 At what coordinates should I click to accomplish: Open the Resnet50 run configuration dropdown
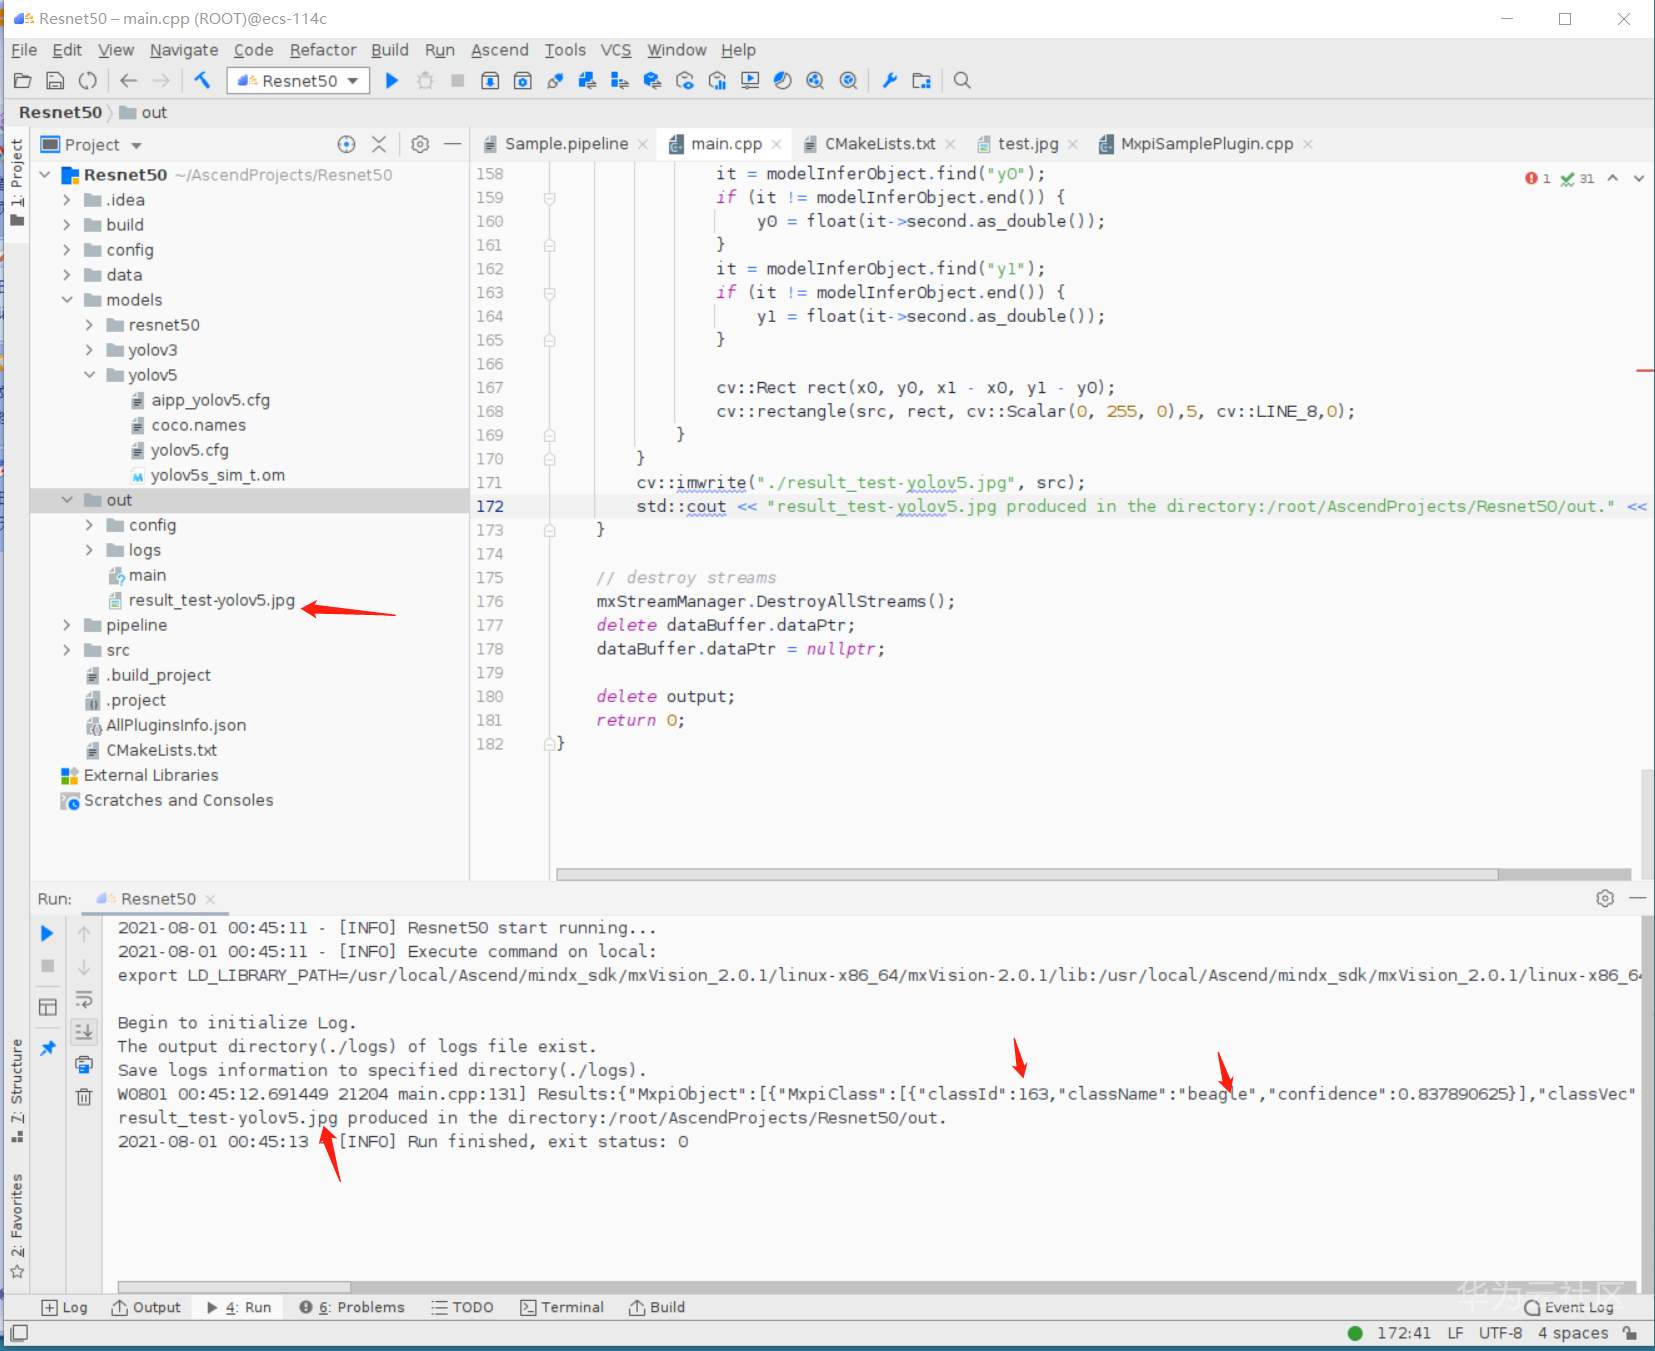[298, 81]
